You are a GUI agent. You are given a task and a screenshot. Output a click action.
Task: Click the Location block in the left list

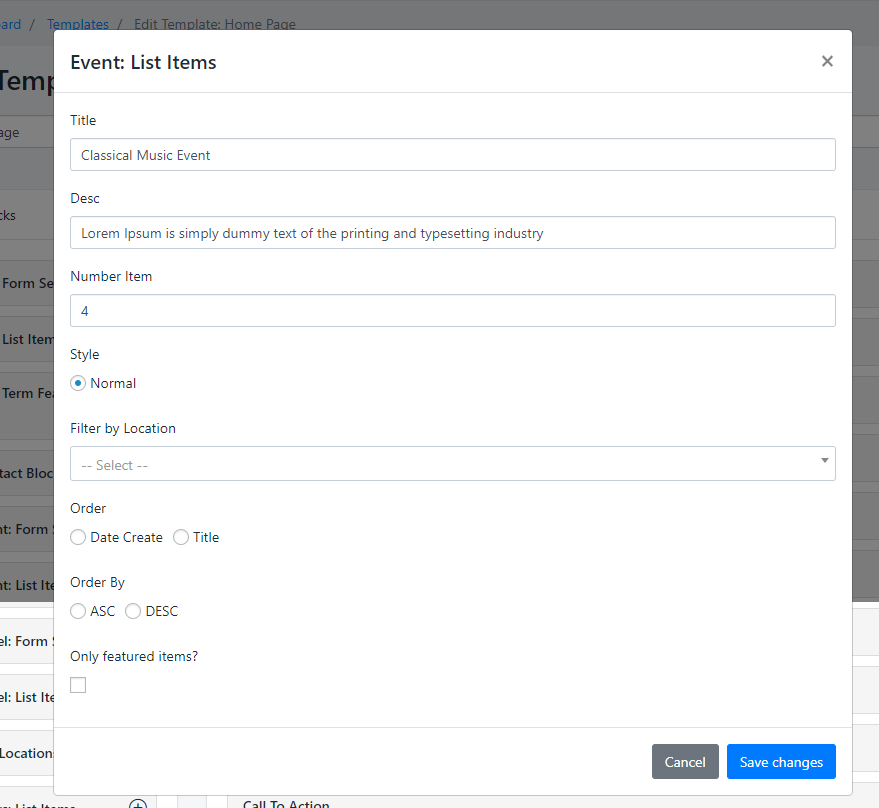(x=27, y=753)
